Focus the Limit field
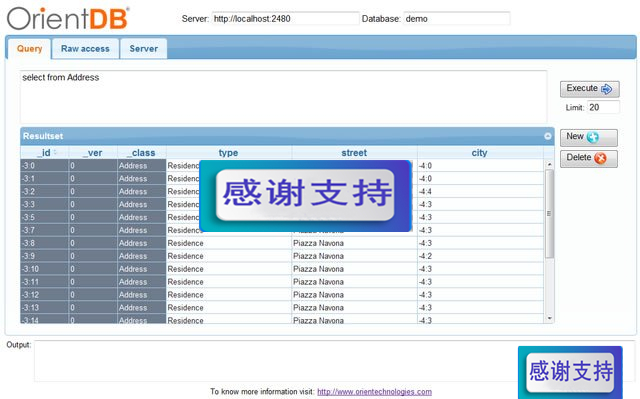 [x=603, y=107]
